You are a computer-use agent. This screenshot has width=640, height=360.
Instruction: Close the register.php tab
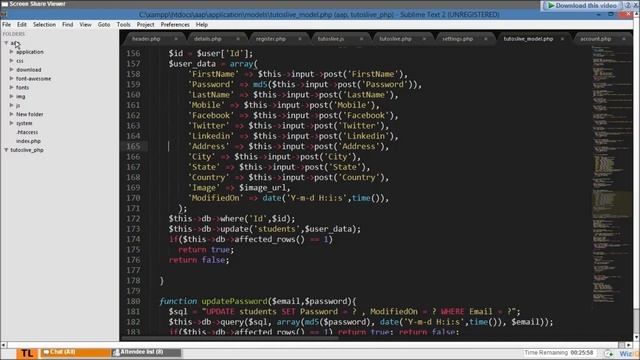(x=300, y=39)
